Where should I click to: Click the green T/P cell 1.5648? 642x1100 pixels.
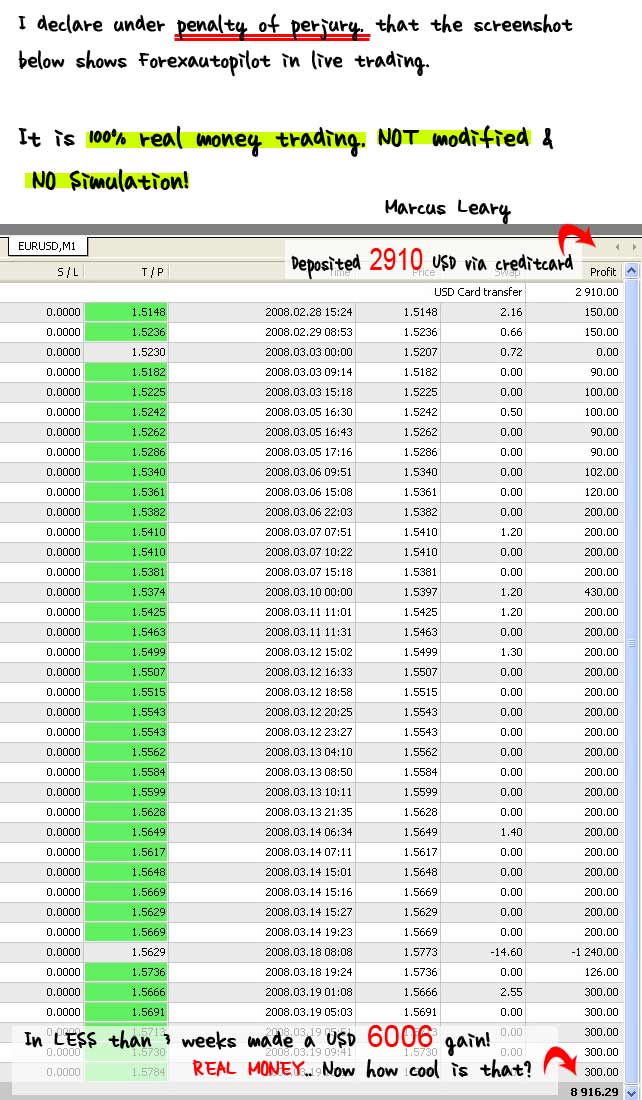[x=126, y=871]
